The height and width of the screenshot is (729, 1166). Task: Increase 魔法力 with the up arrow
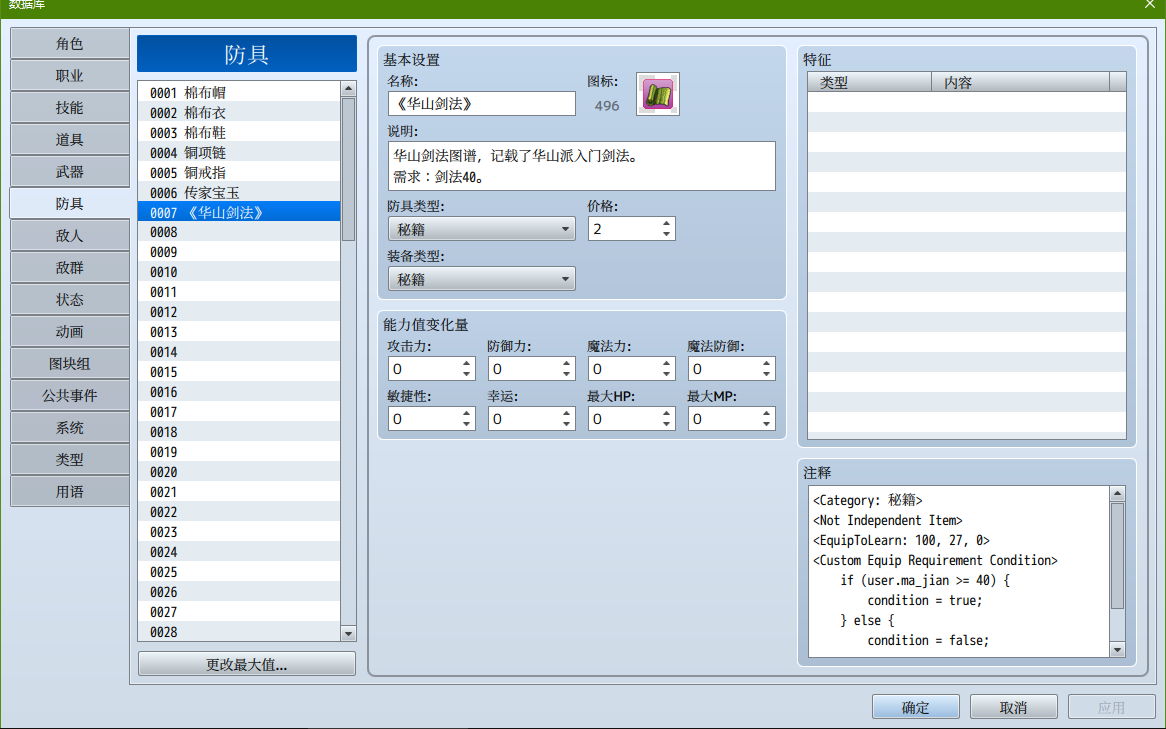pyautogui.click(x=666, y=363)
